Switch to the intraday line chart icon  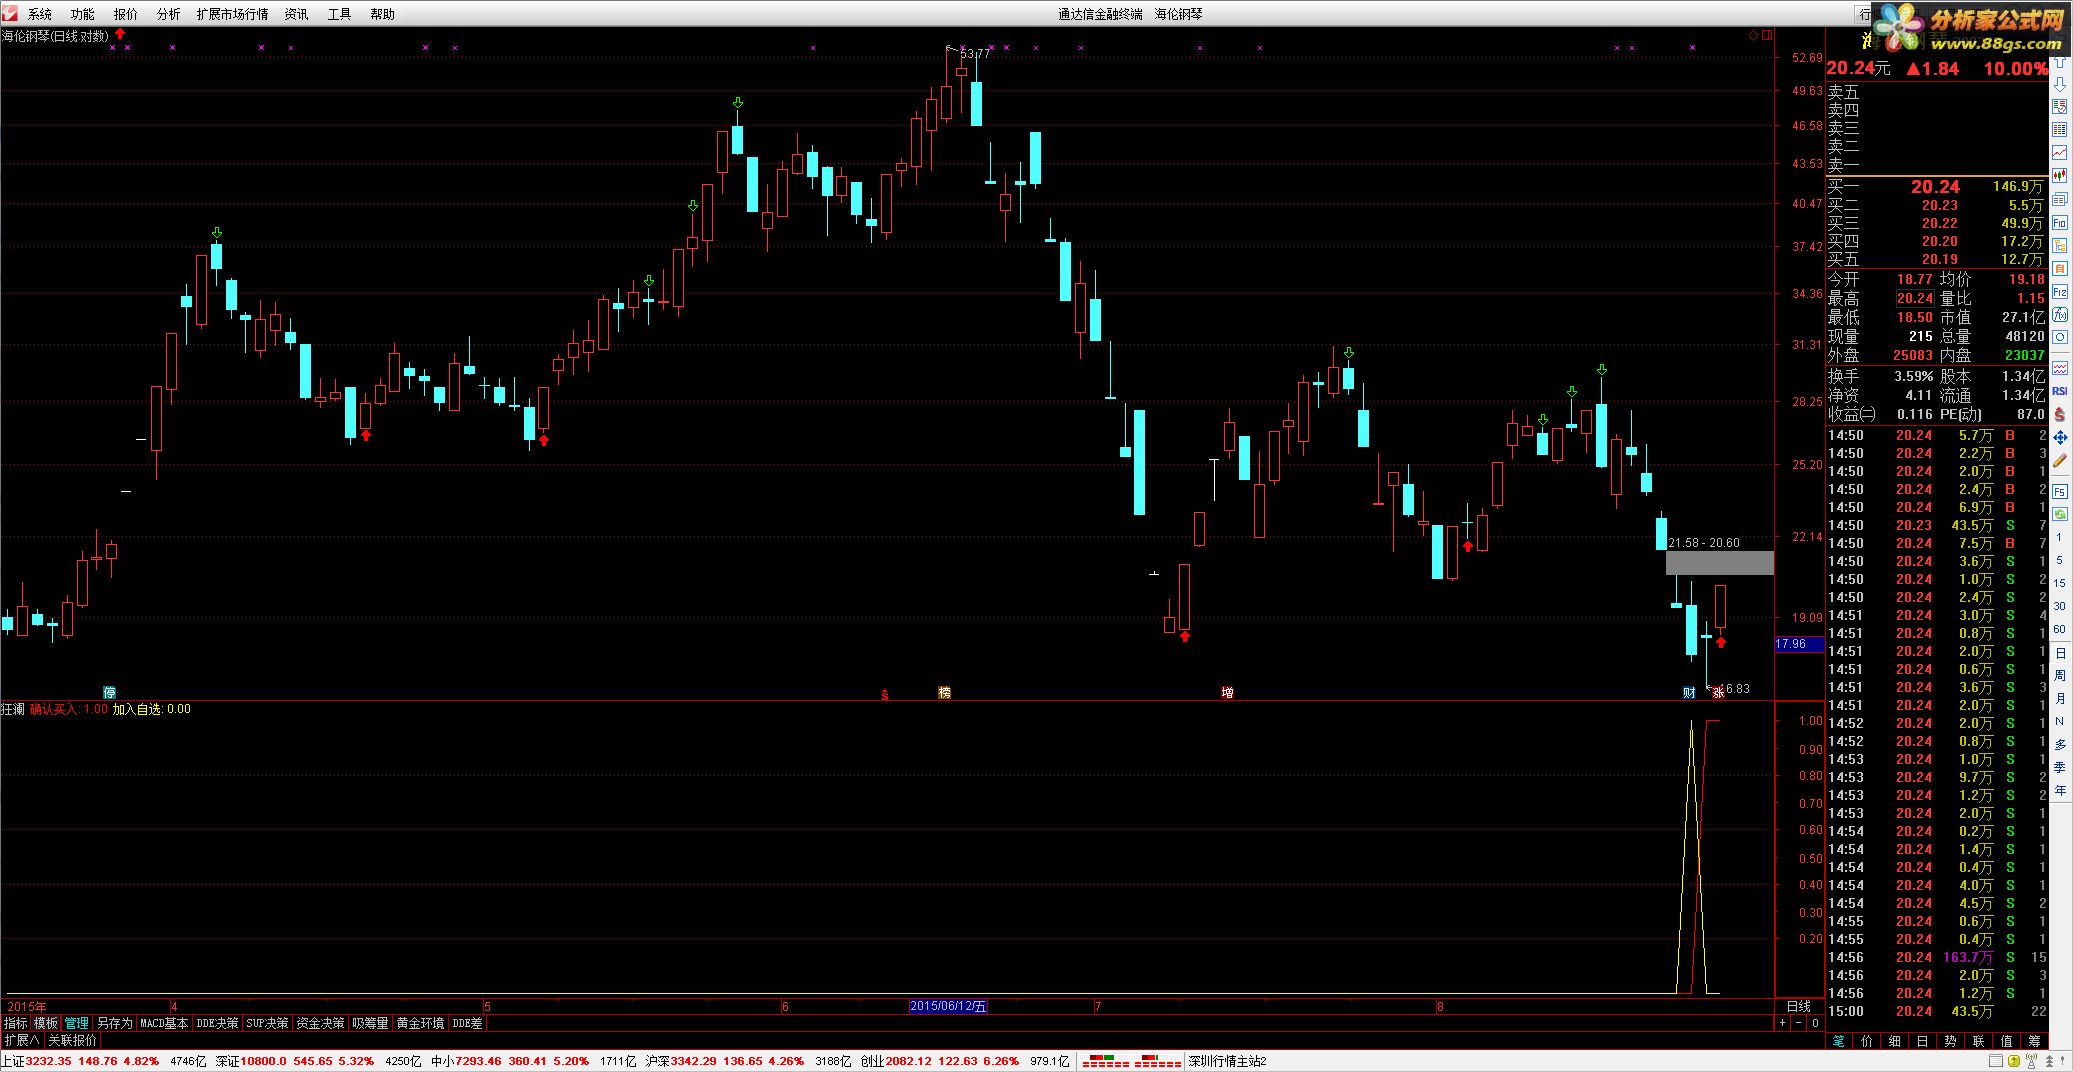coord(2060,151)
